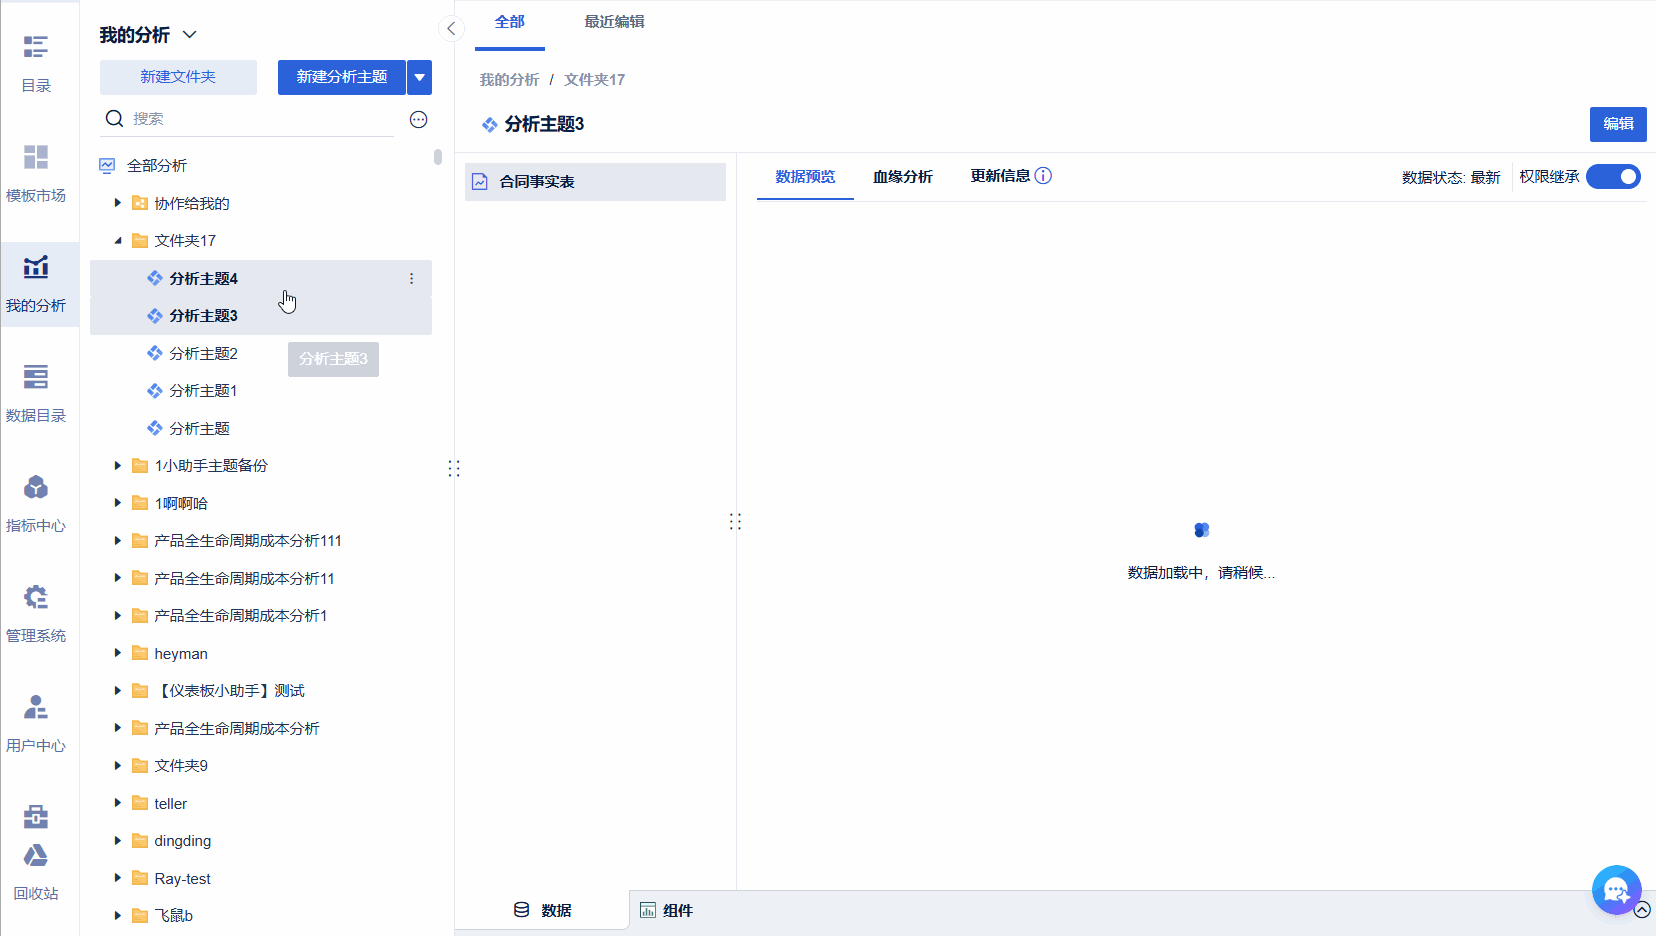Select 分析主题2 in the tree

pos(203,354)
